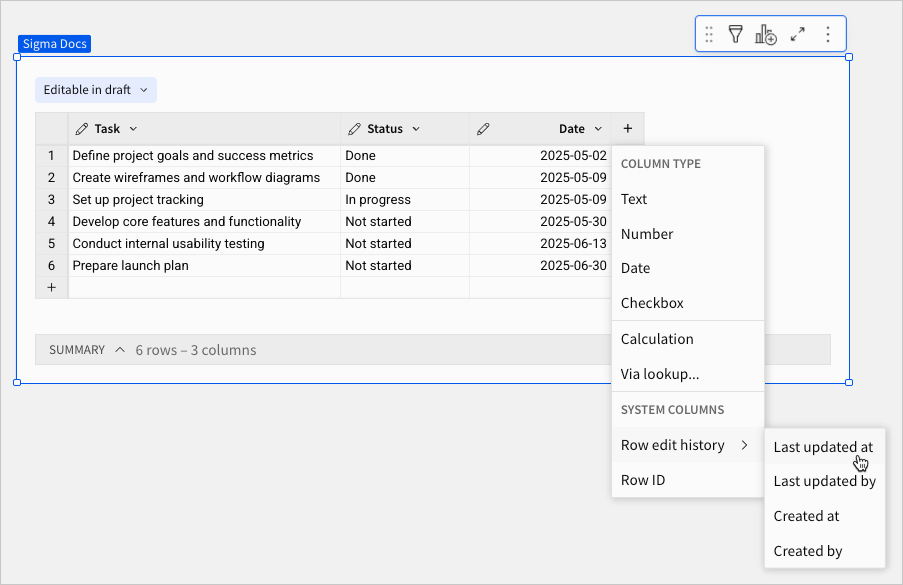
Task: Click the In progress status cell
Action: point(378,199)
